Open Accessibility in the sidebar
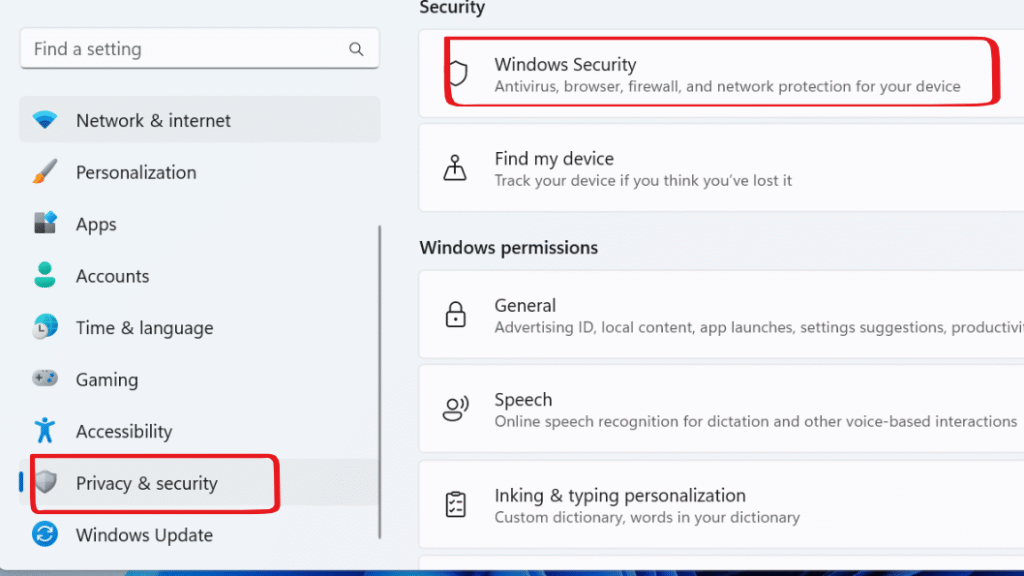The width and height of the screenshot is (1024, 576). coord(199,431)
